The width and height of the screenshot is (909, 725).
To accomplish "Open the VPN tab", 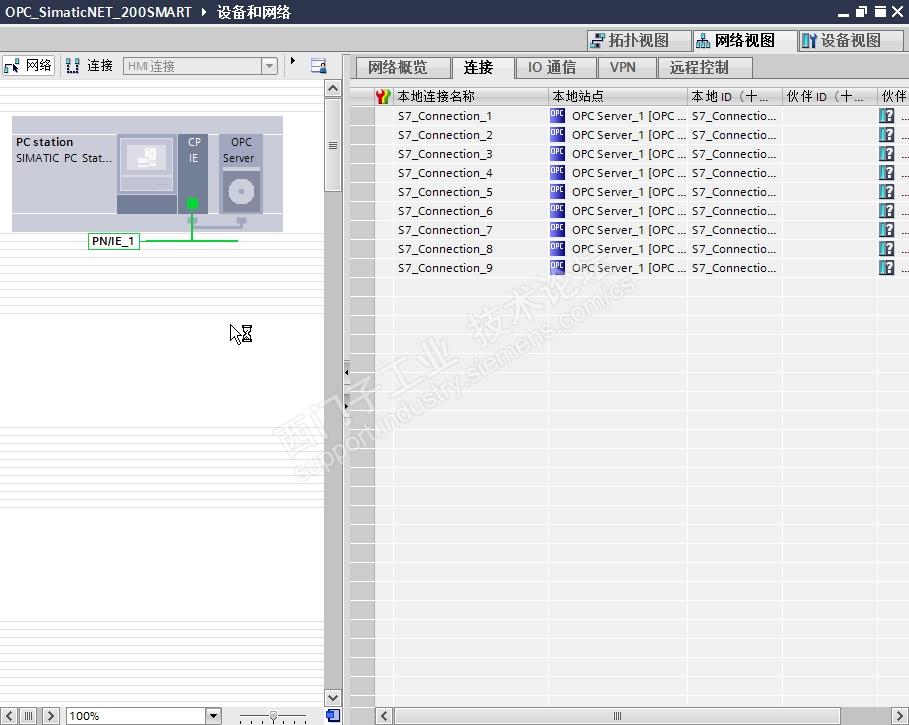I will (x=627, y=68).
